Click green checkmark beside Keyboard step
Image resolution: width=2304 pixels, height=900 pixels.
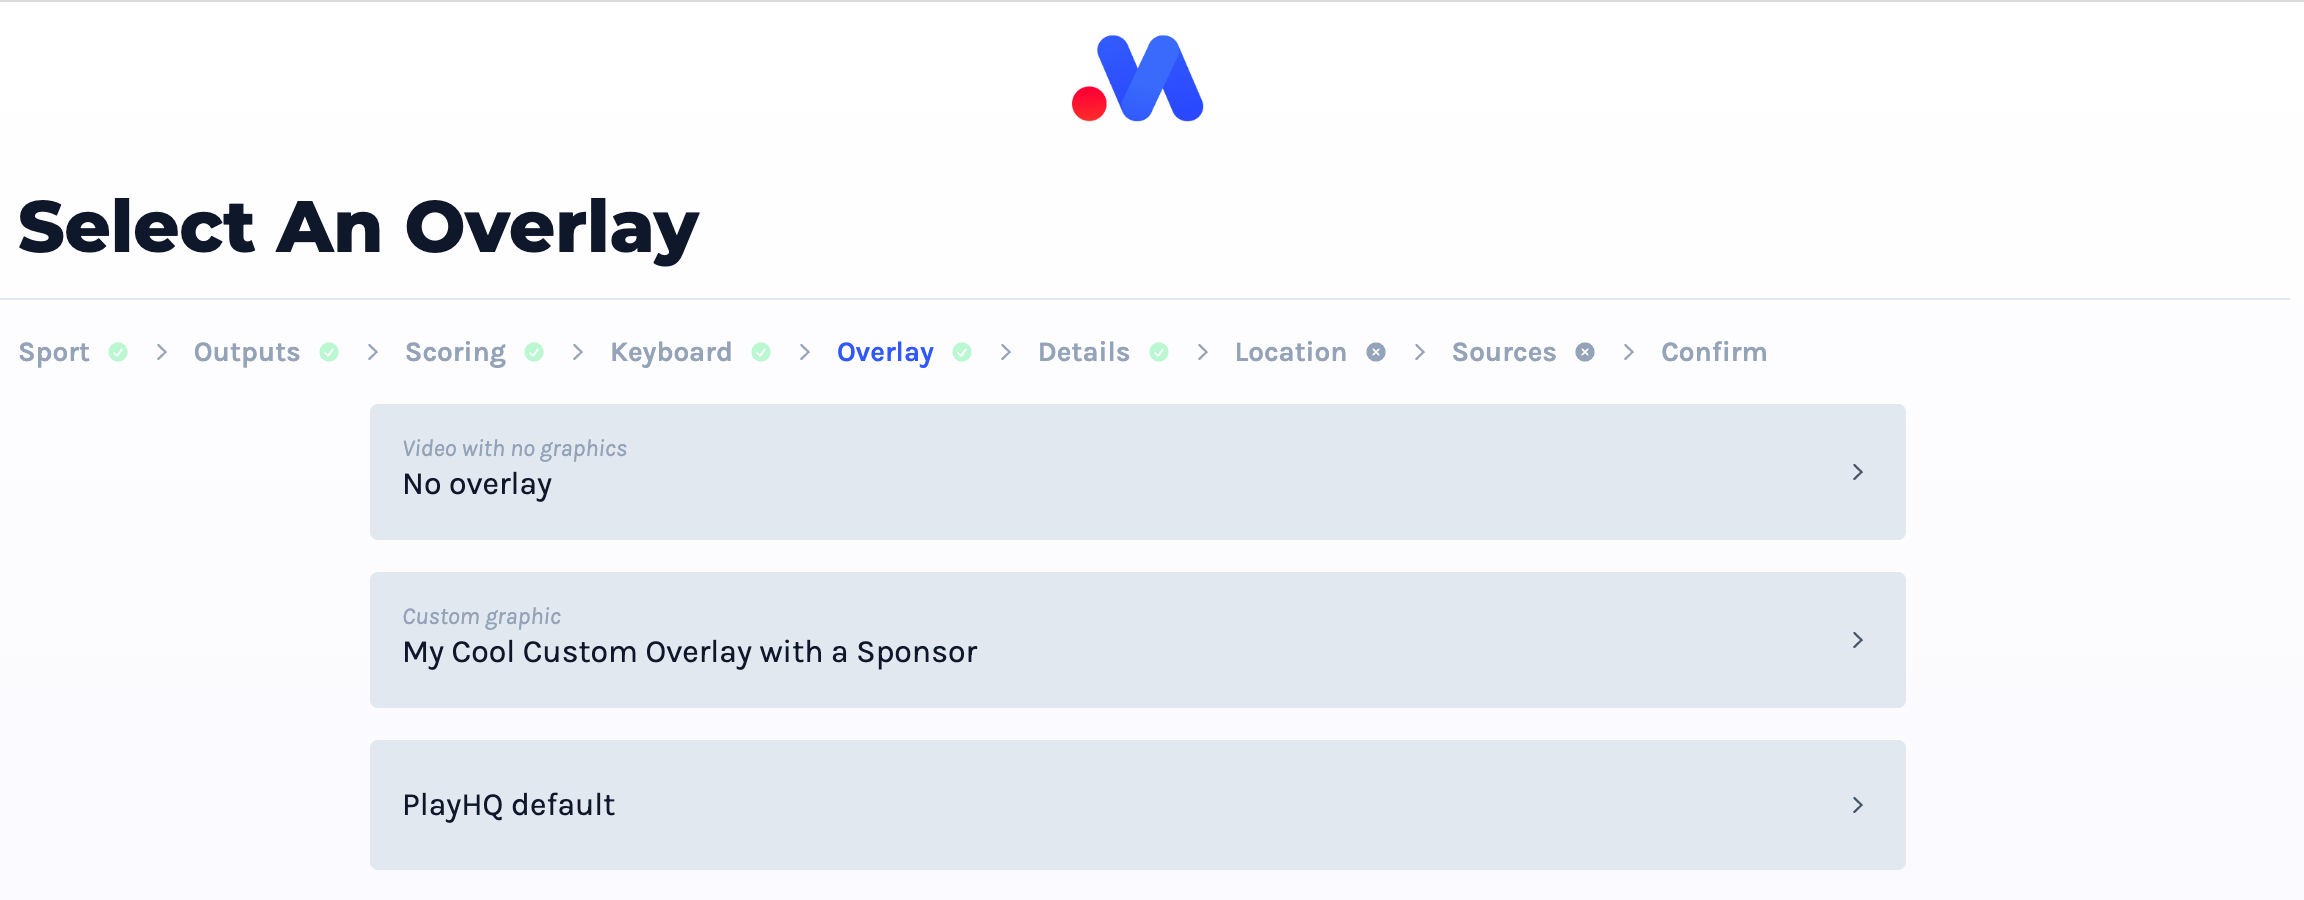(761, 352)
